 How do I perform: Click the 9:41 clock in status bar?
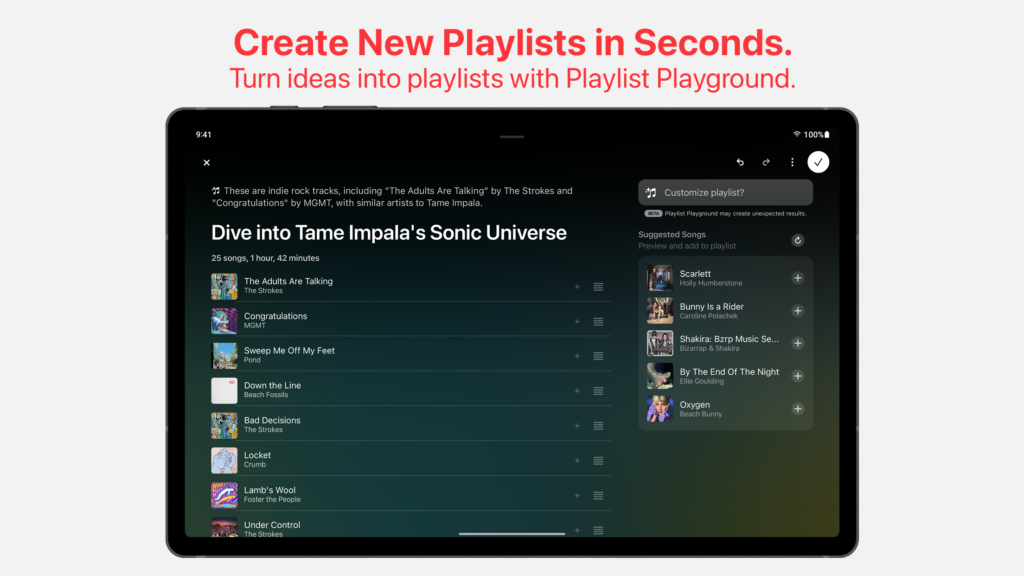[x=203, y=135]
